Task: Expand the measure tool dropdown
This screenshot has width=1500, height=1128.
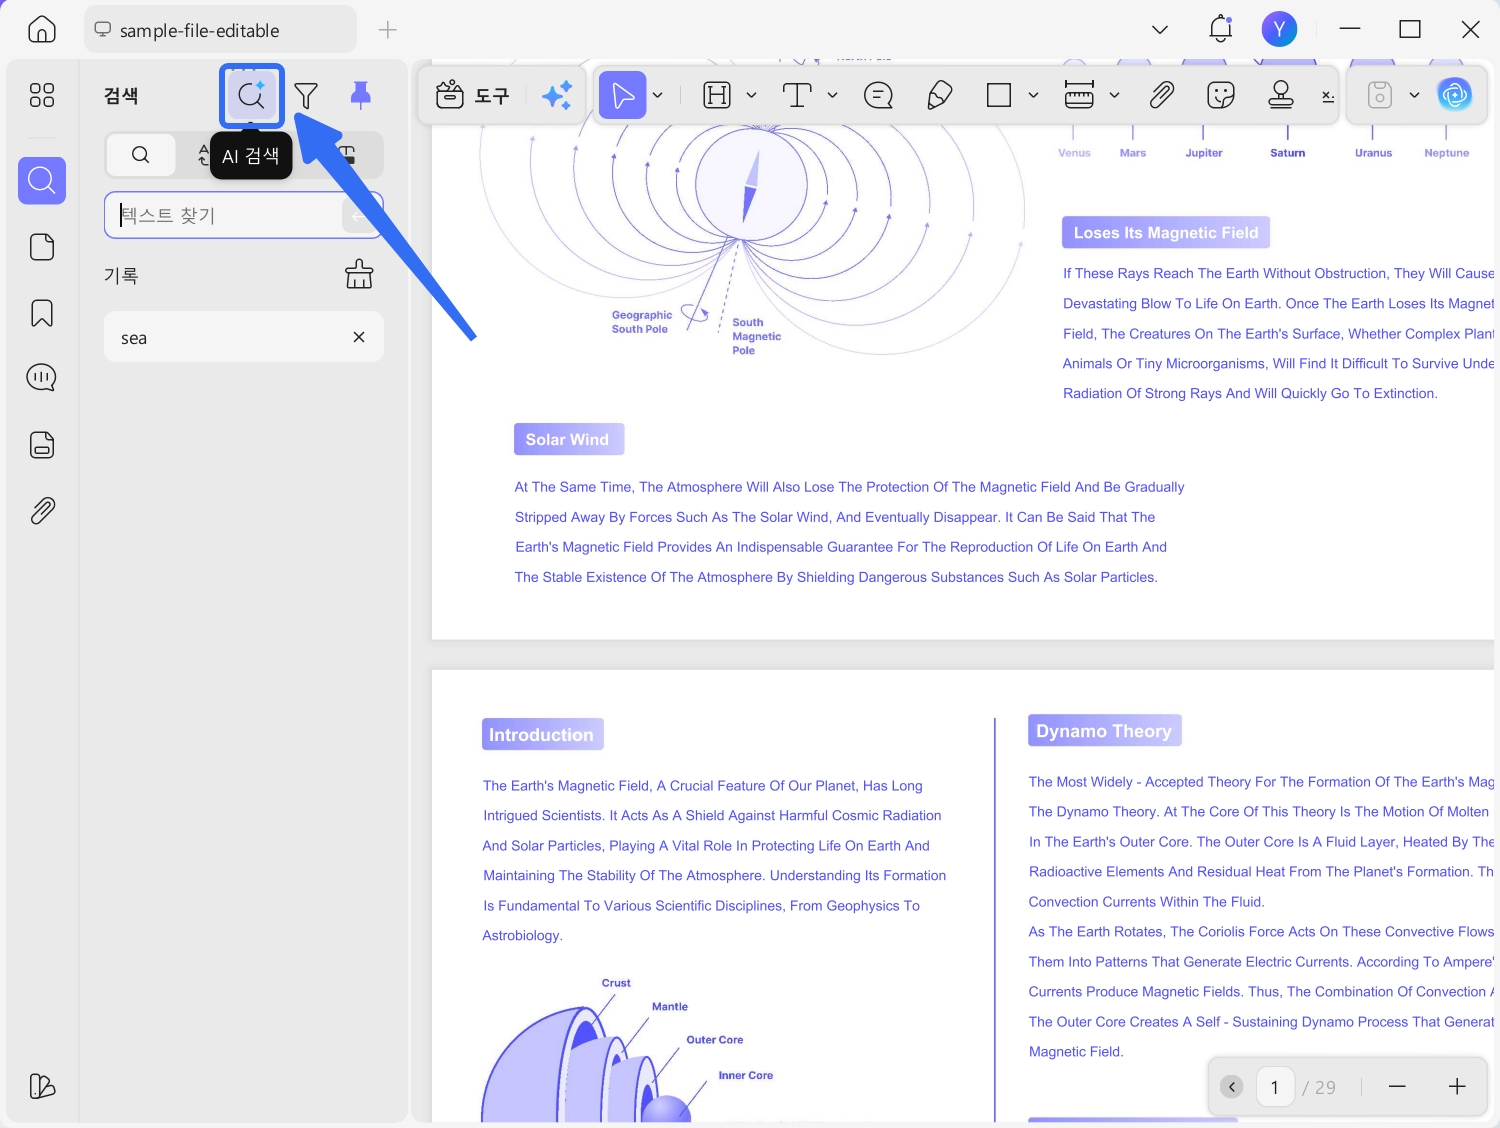Action: coord(1115,95)
